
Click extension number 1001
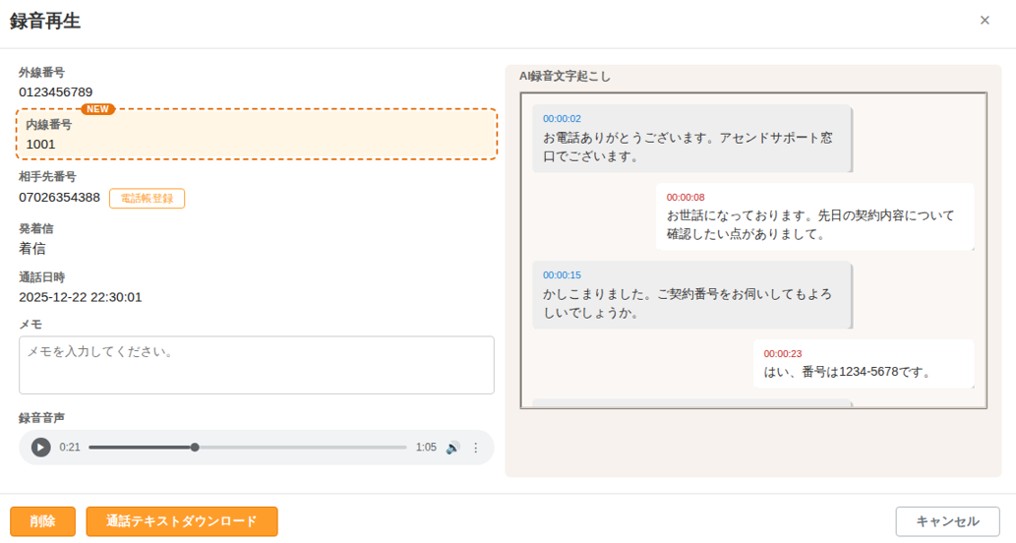tap(40, 144)
